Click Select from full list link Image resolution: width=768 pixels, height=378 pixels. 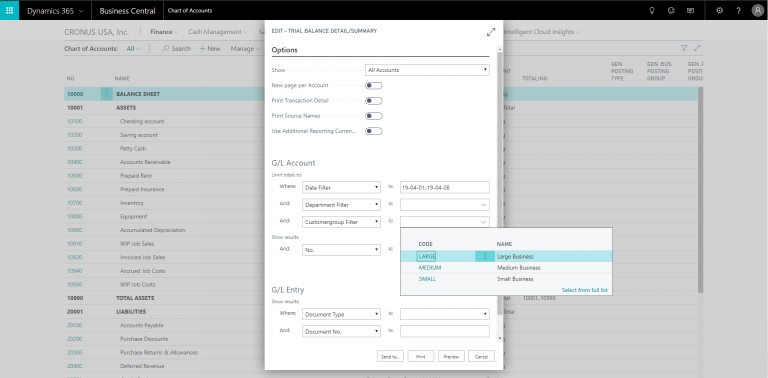tap(584, 290)
